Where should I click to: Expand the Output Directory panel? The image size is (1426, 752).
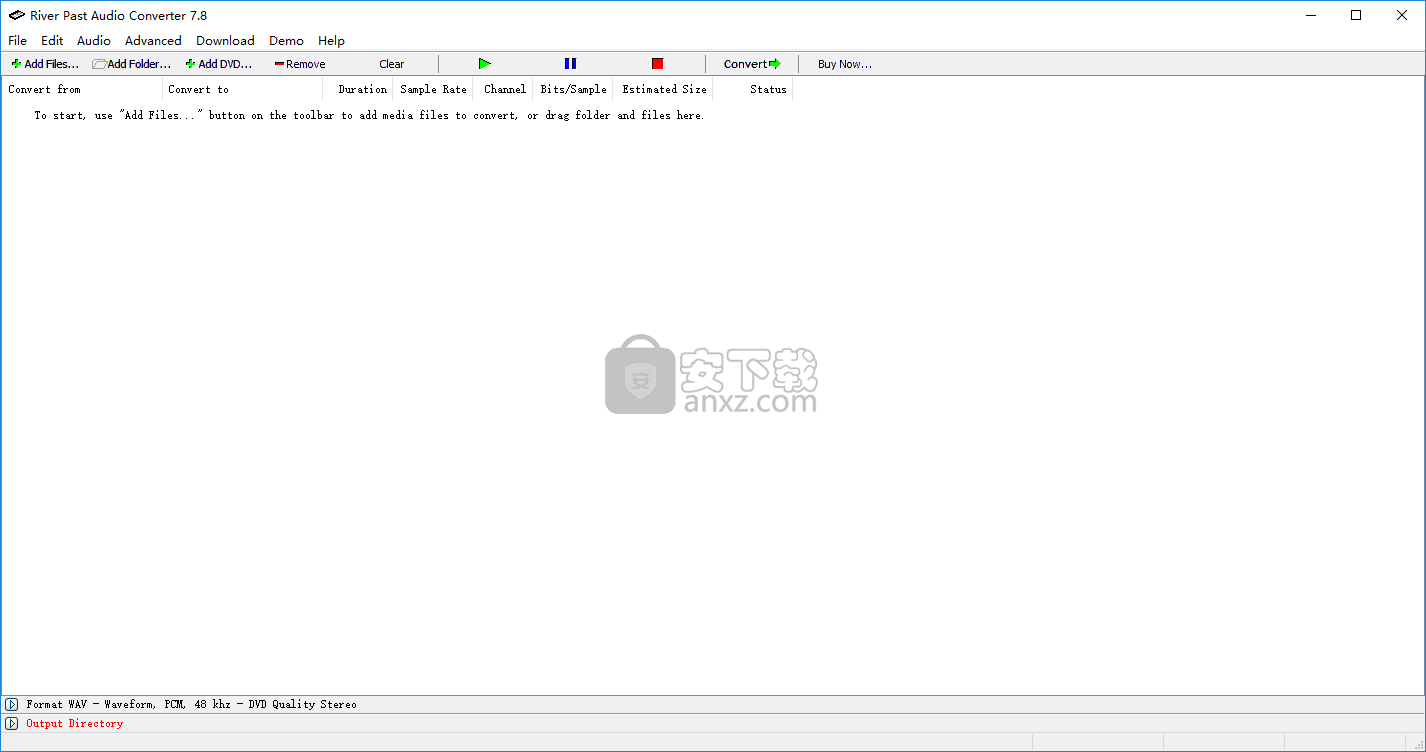coord(12,724)
